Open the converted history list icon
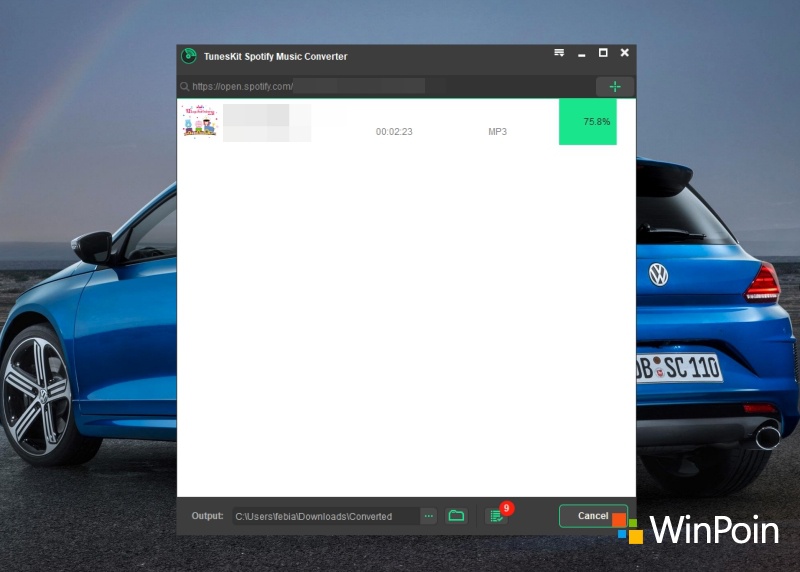 point(495,516)
